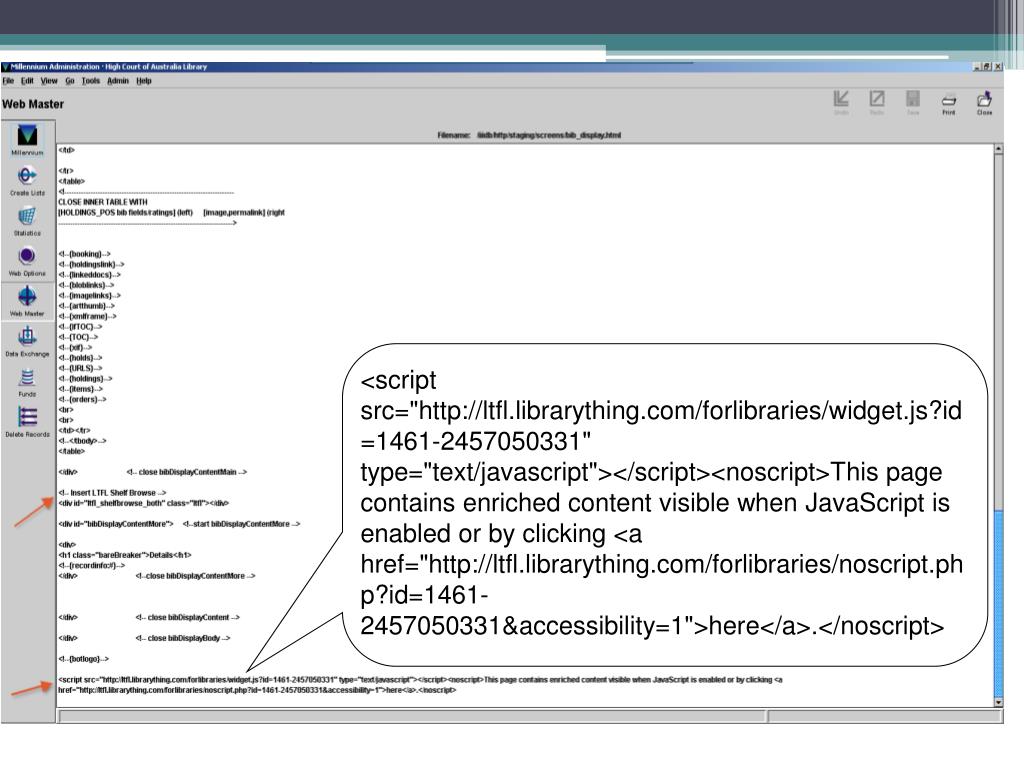Viewport: 1024px width, 768px height.
Task: Print the current file
Action: 949,103
